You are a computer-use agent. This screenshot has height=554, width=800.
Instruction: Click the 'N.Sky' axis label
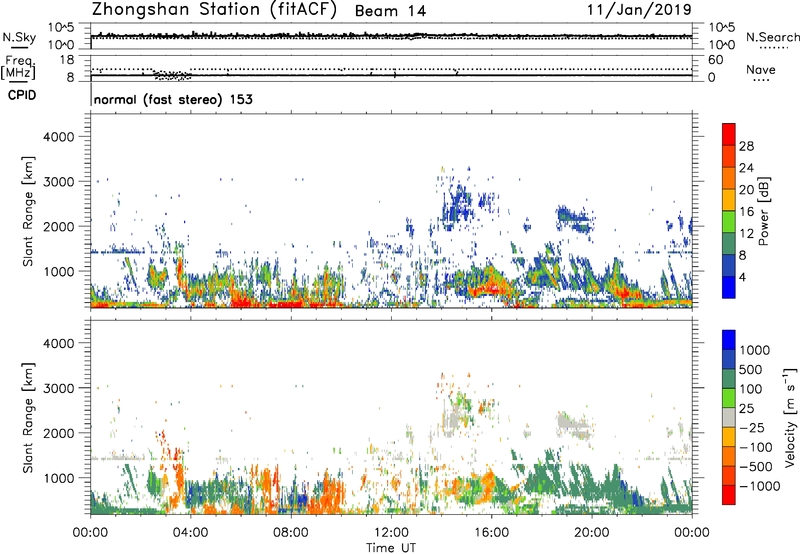click(19, 38)
